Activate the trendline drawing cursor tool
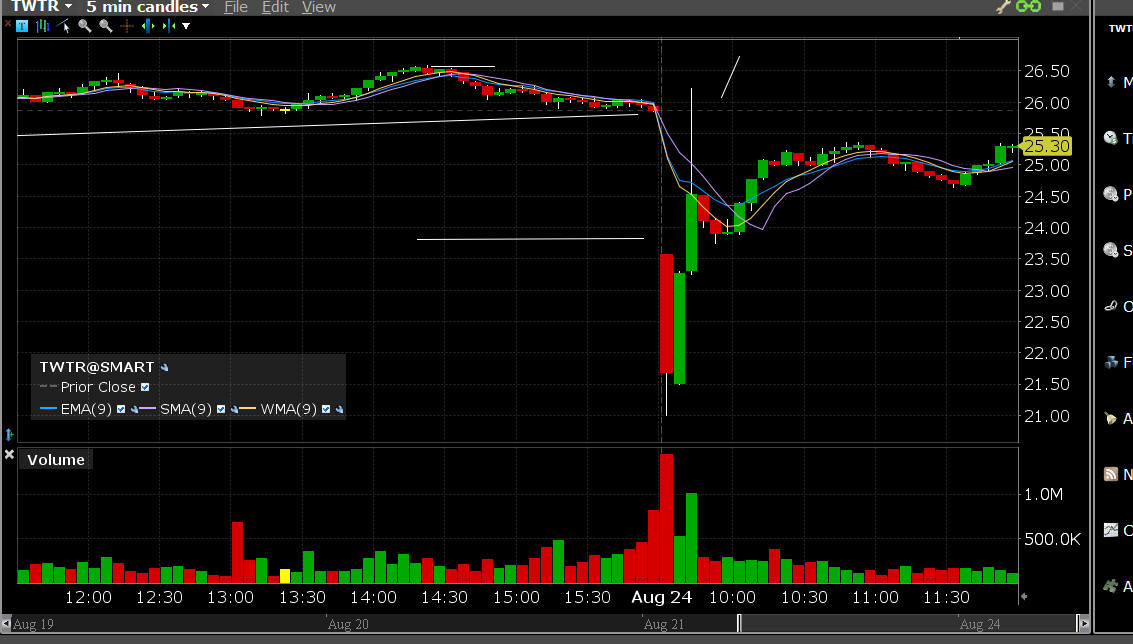This screenshot has height=644, width=1133. [x=65, y=26]
